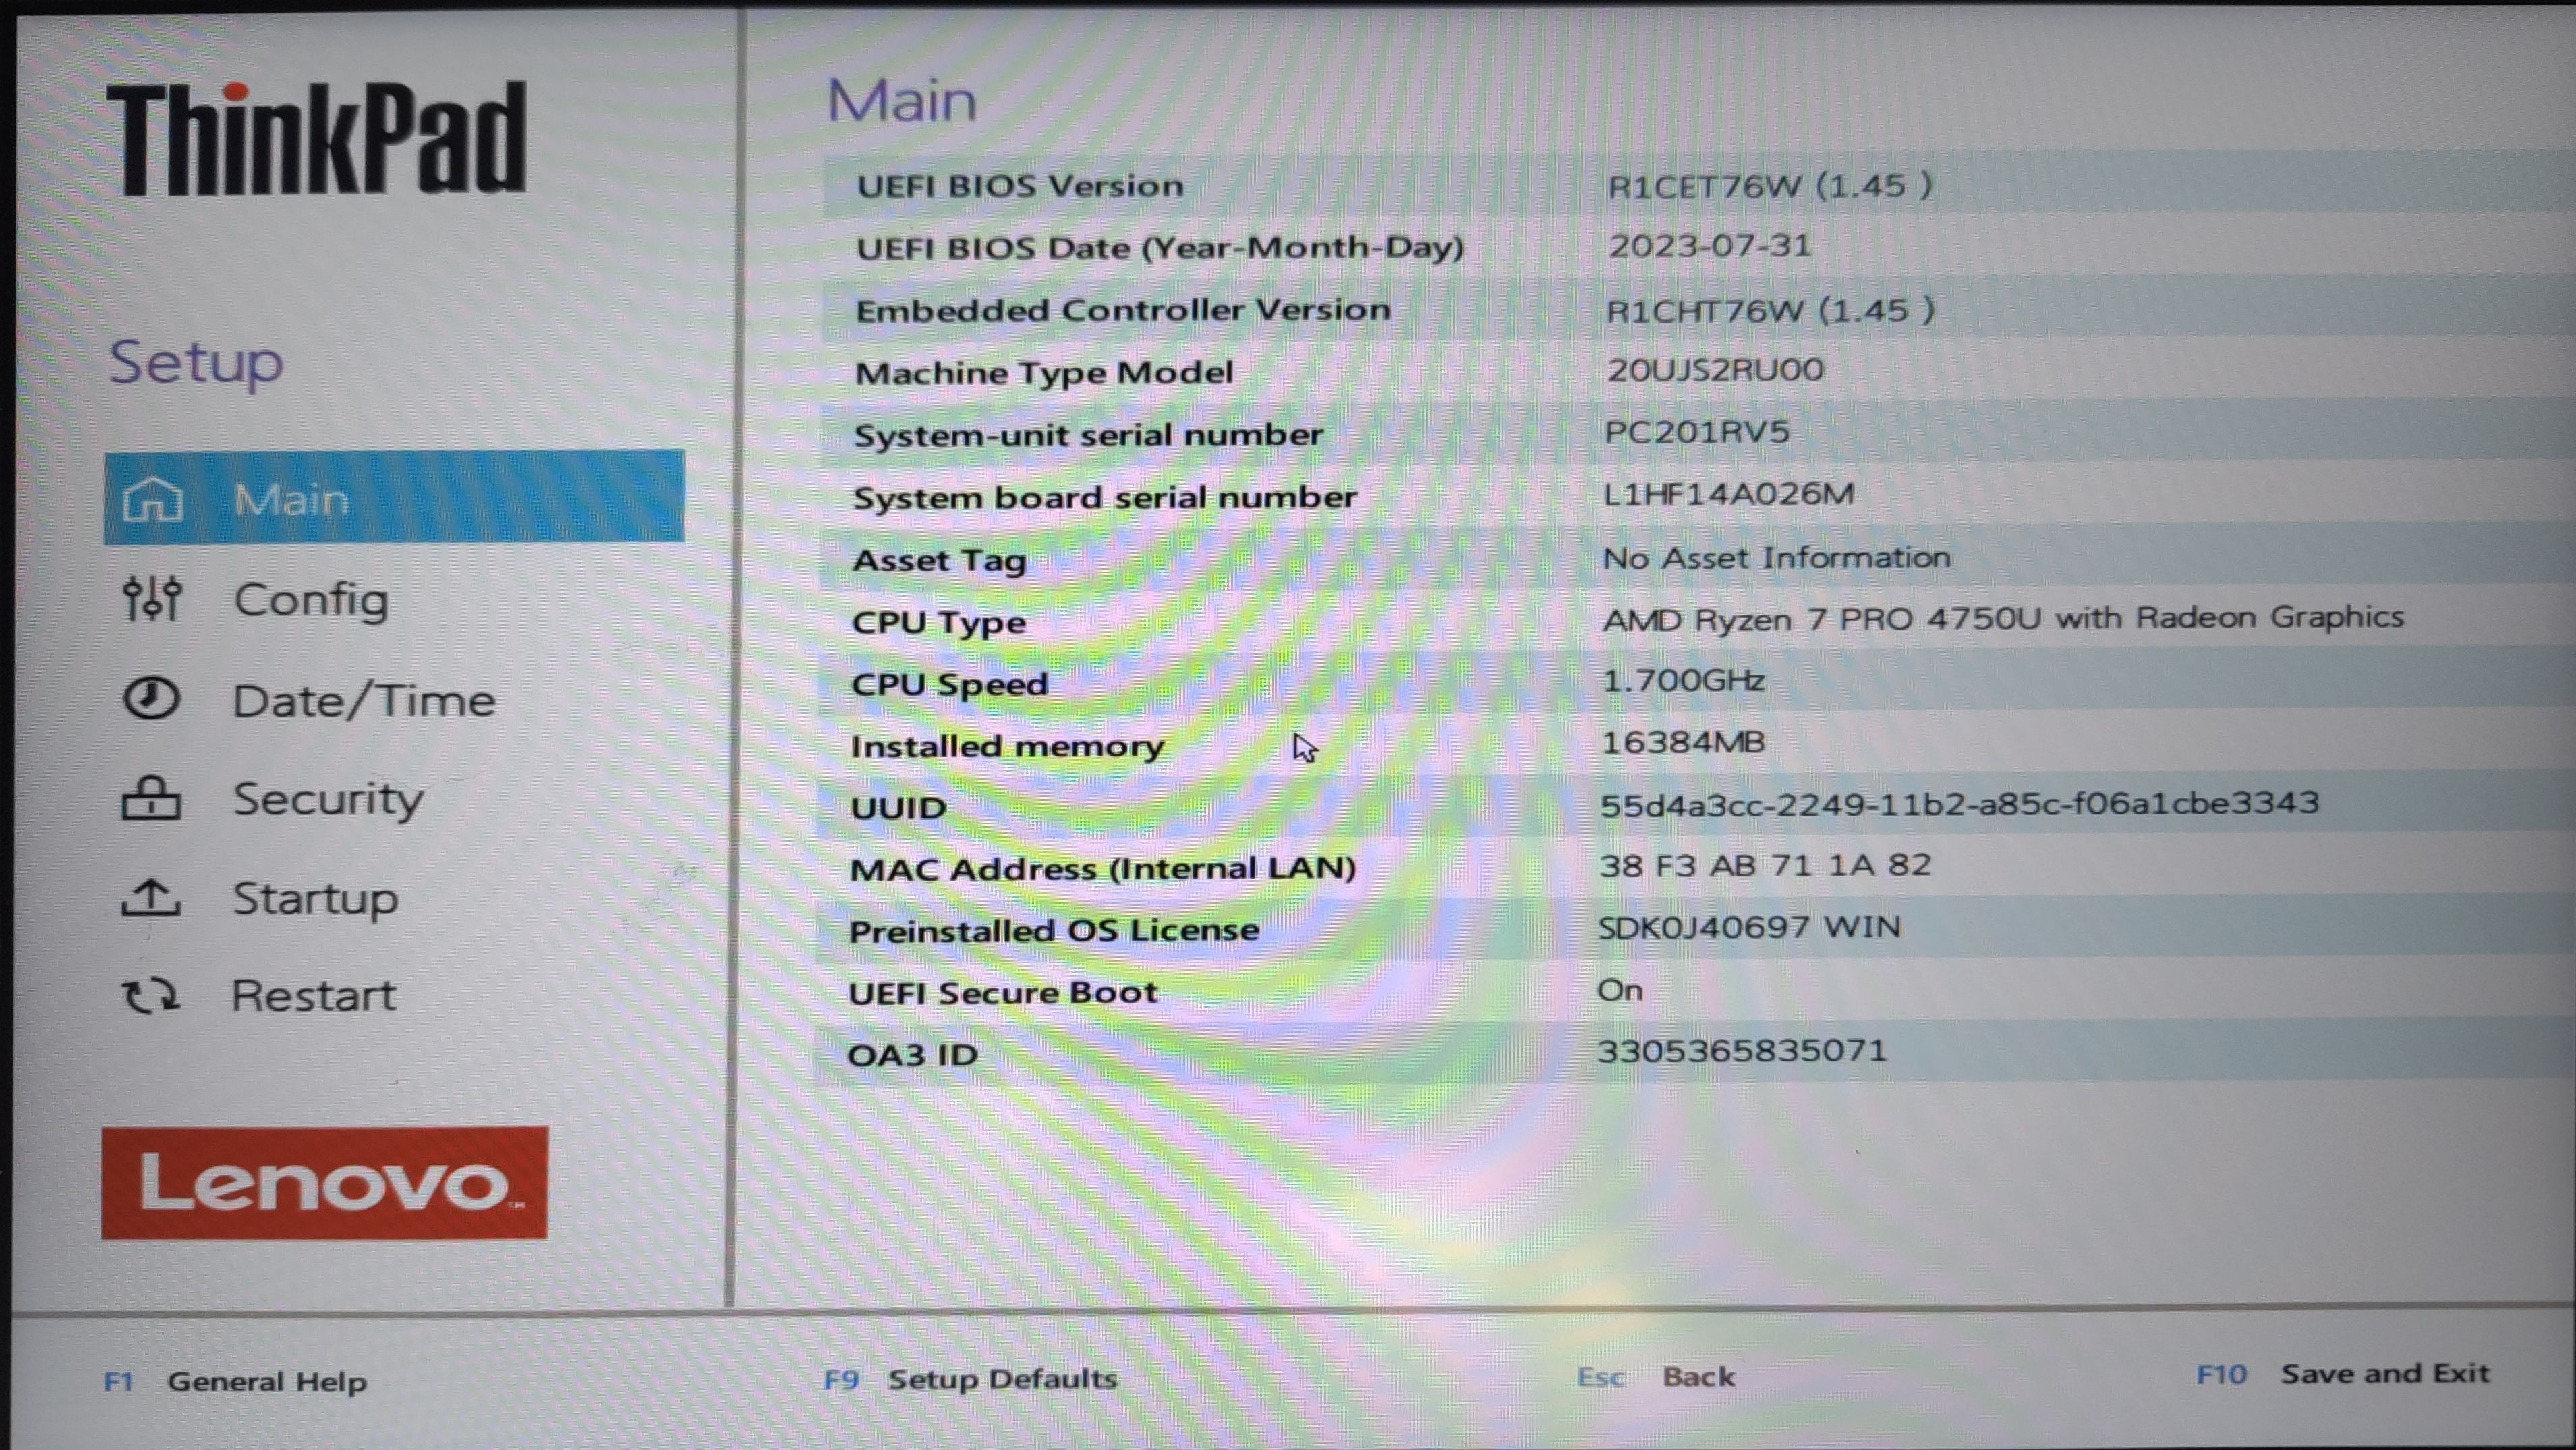This screenshot has width=2576, height=1450.
Task: Click the Date/Time clock icon
Action: (152, 699)
